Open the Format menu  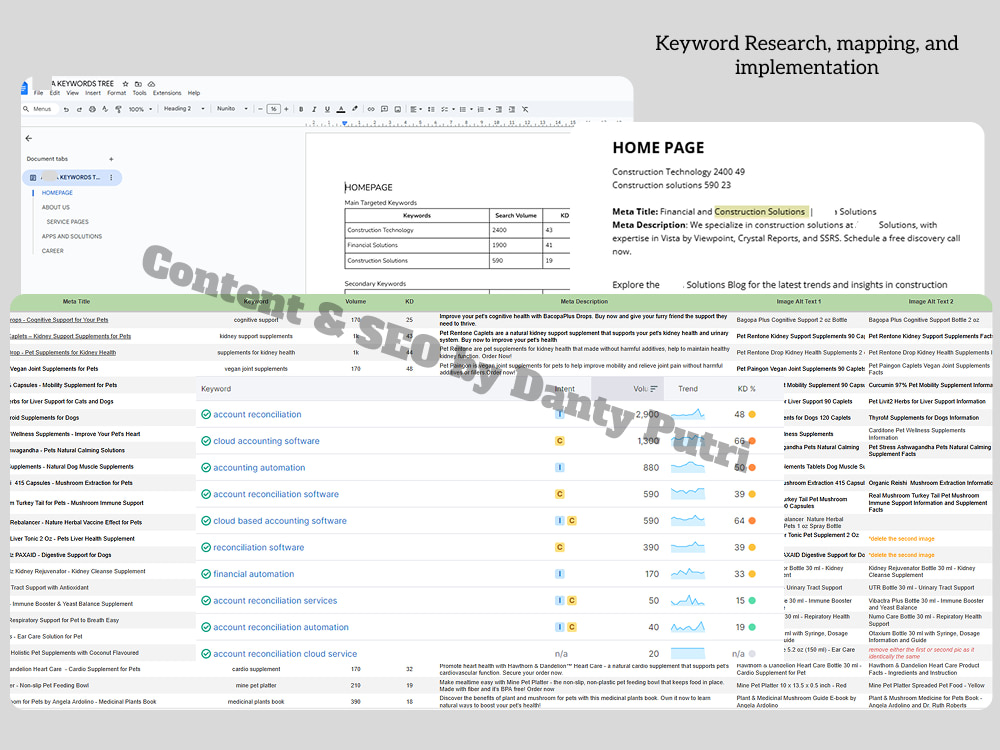click(x=117, y=93)
